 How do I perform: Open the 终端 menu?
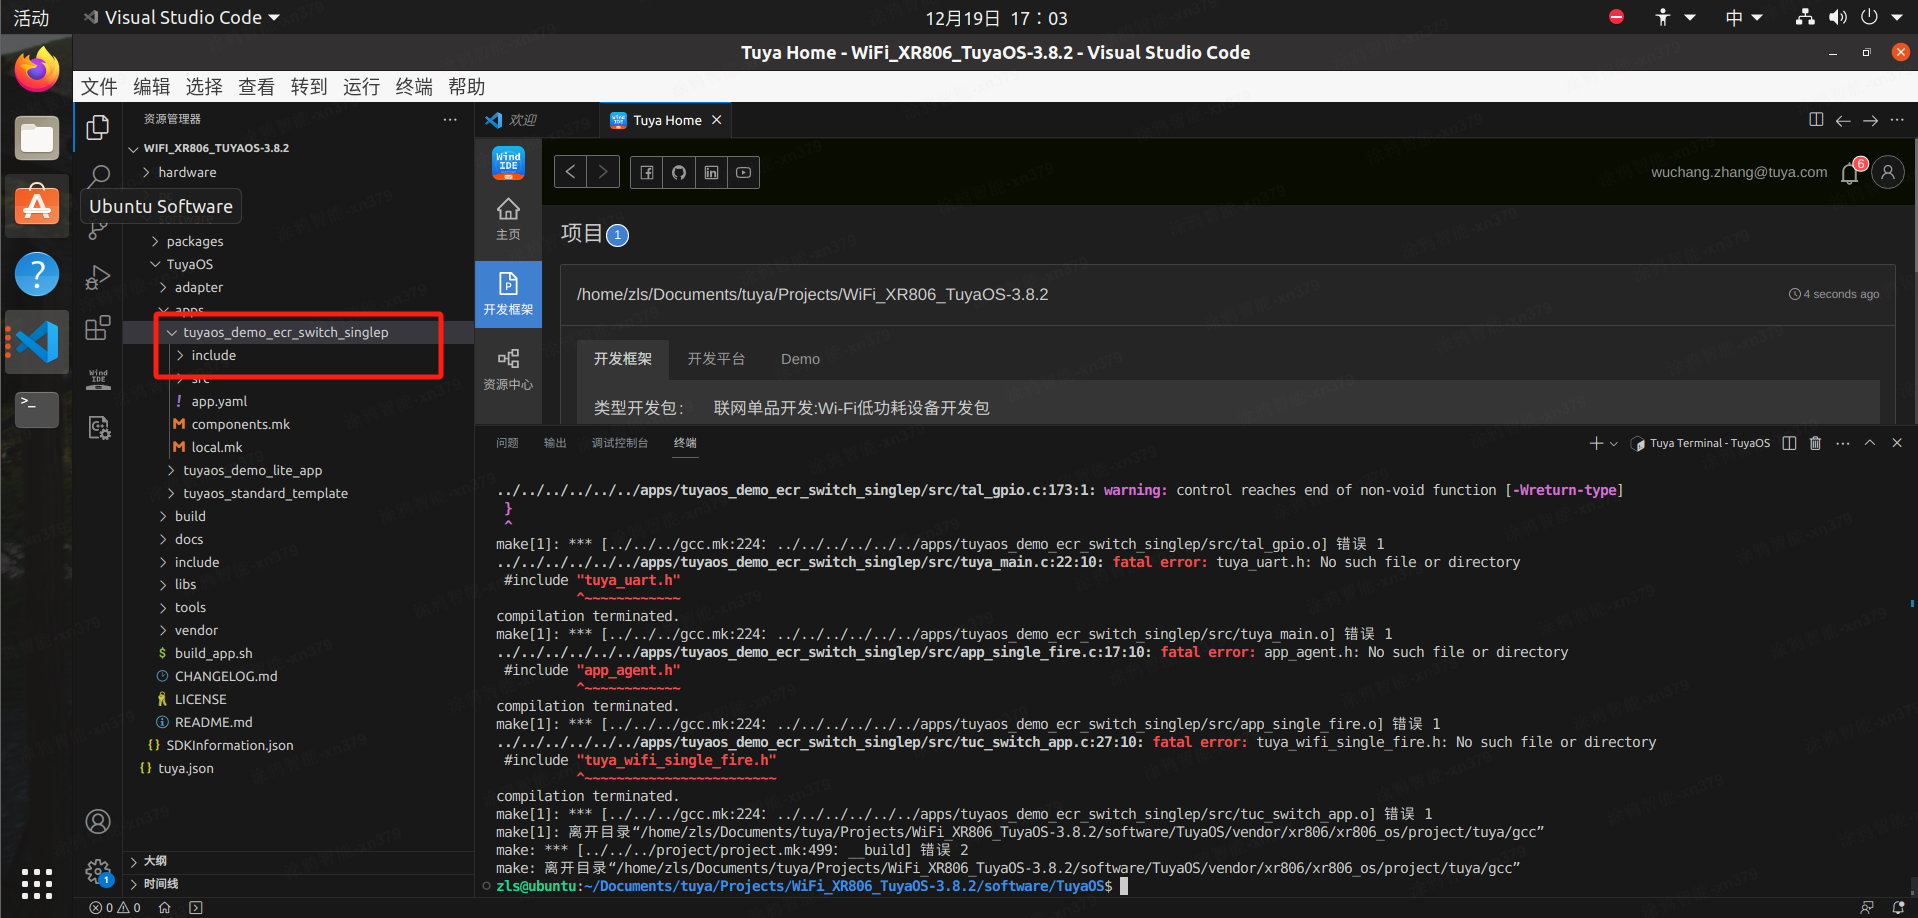tap(414, 87)
